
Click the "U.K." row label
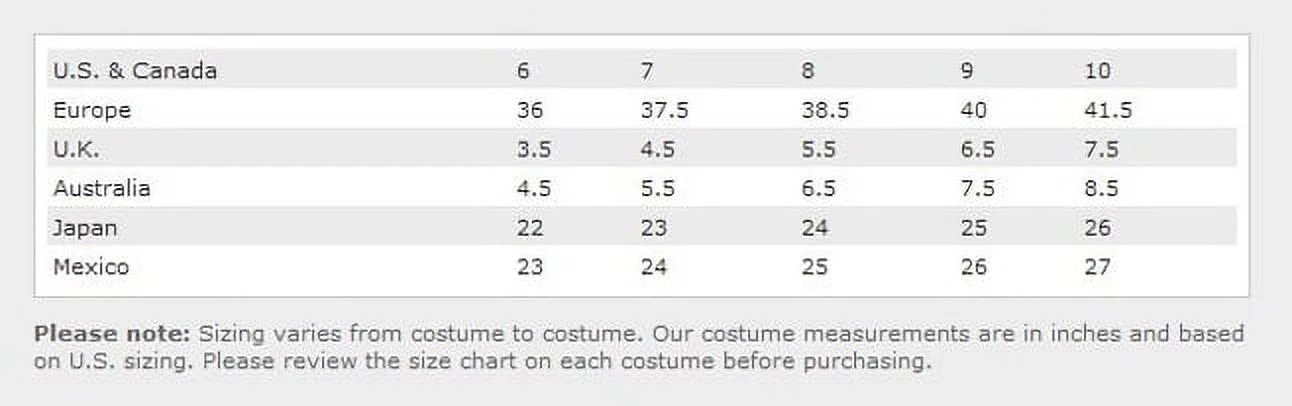(76, 150)
